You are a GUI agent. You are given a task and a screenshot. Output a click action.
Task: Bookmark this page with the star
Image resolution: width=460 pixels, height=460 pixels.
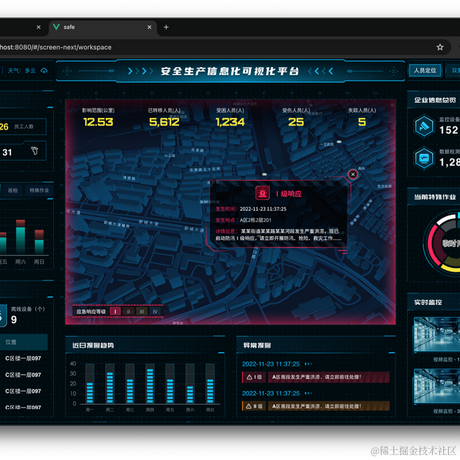pos(440,47)
